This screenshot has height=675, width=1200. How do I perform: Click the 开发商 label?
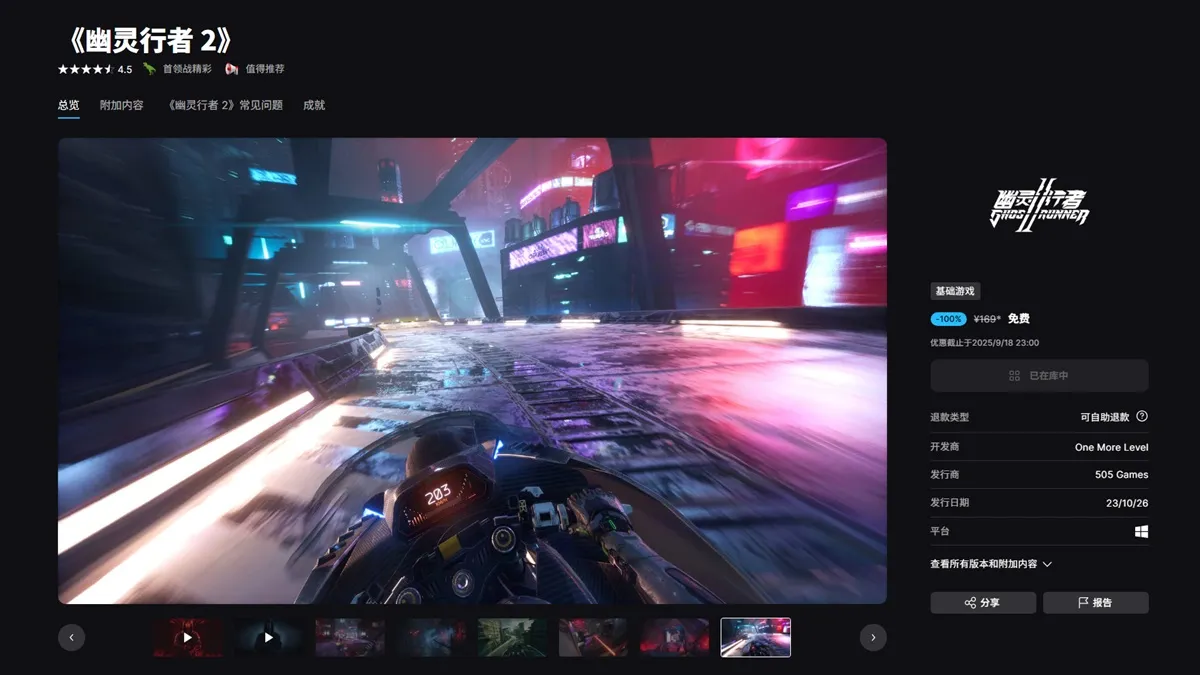[x=944, y=447]
